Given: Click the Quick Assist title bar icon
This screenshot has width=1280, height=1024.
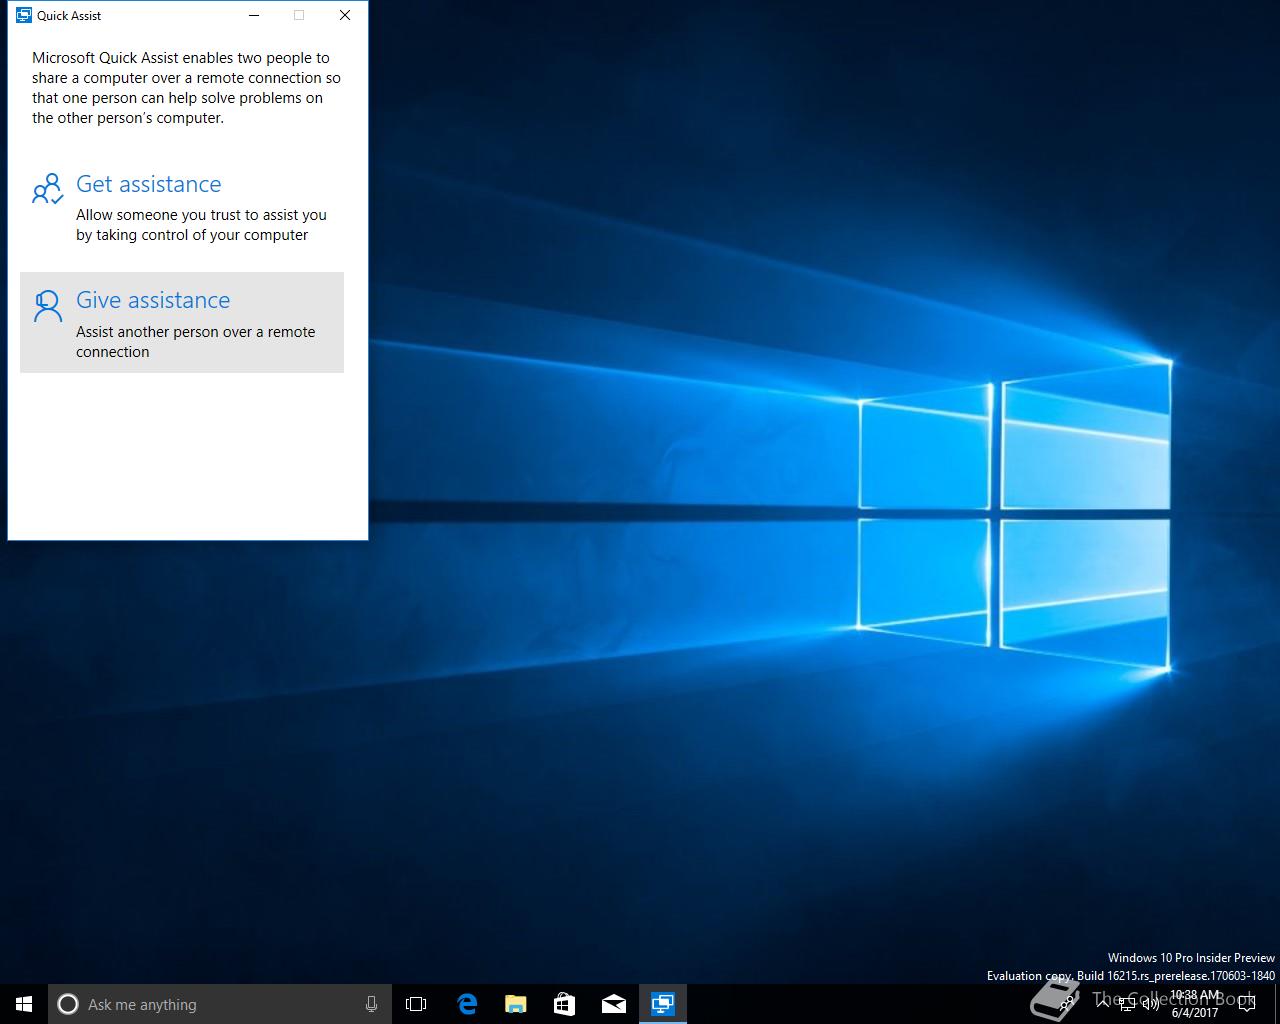Looking at the screenshot, I should pos(24,15).
